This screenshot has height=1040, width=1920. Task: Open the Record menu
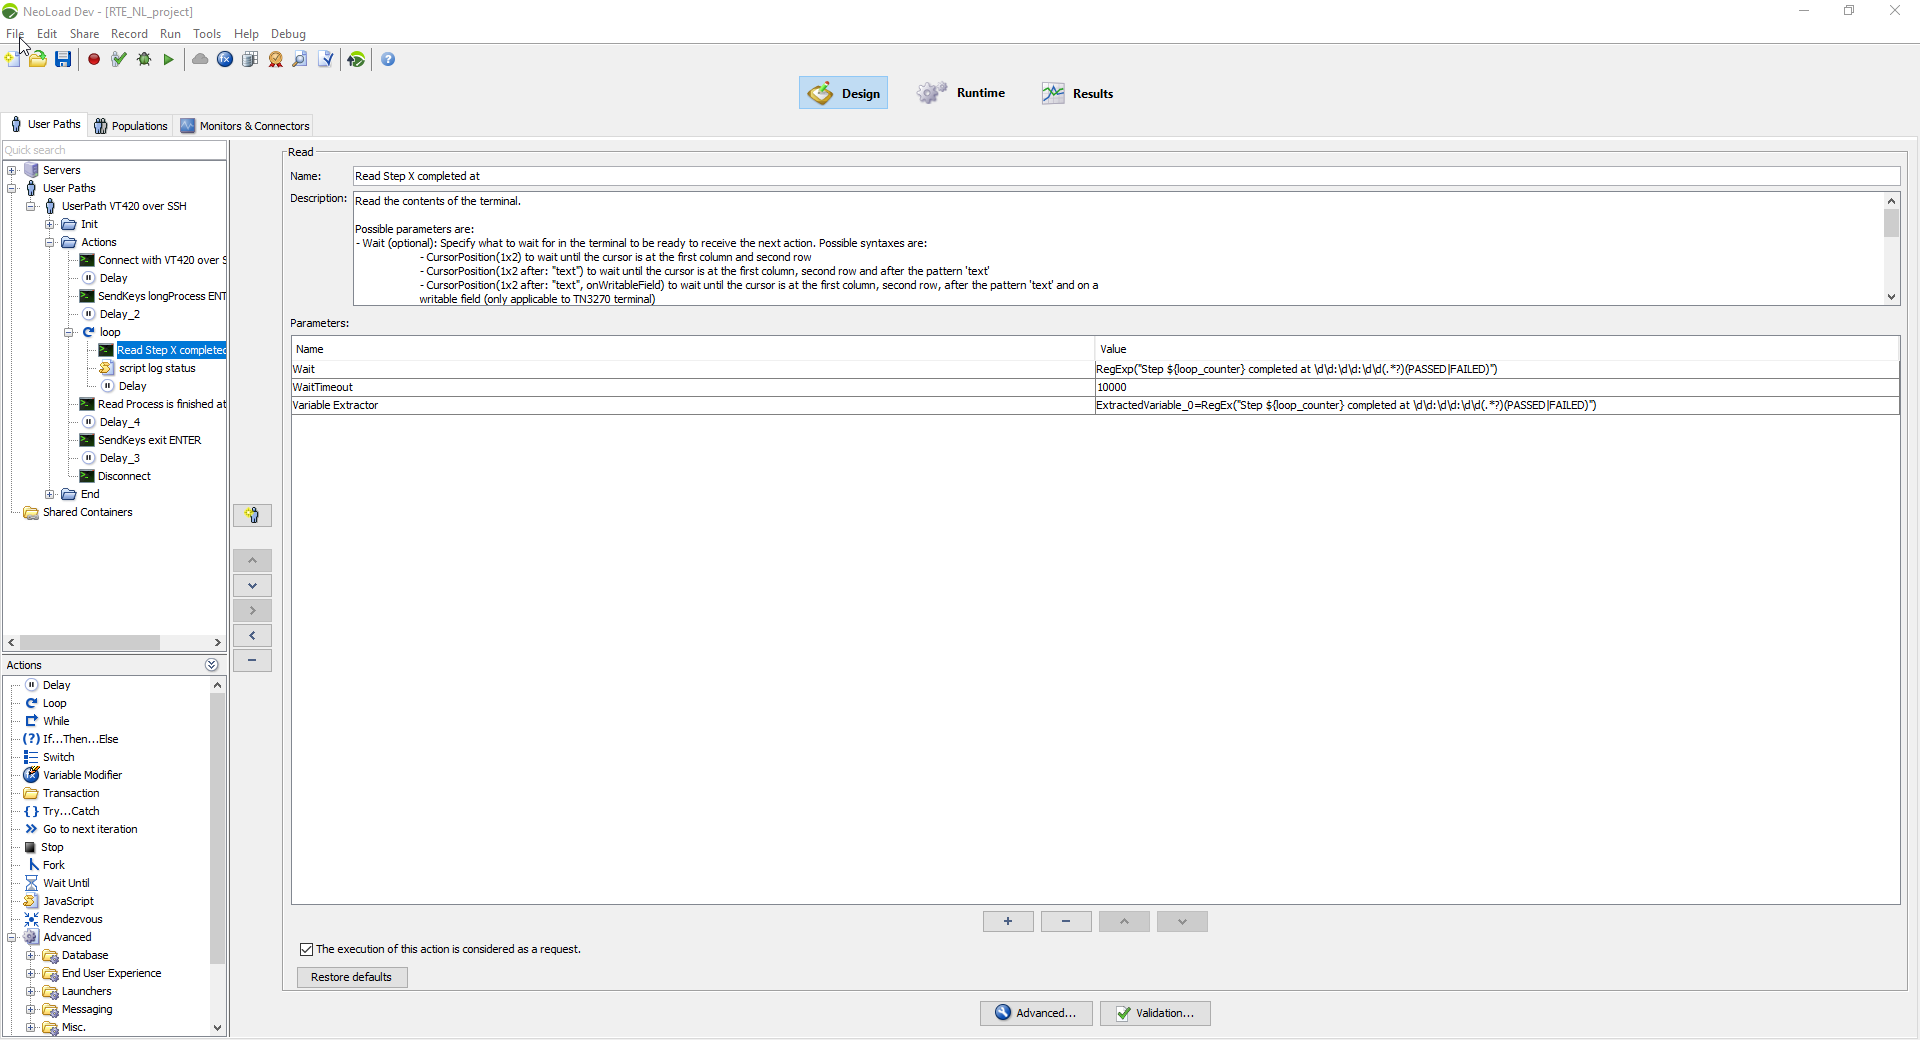(x=129, y=33)
